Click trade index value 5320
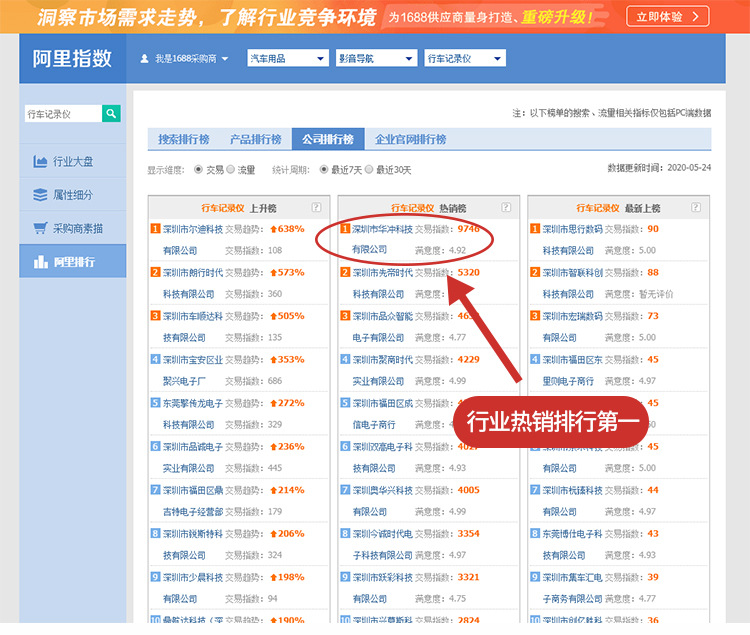The image size is (750, 635). [x=468, y=273]
